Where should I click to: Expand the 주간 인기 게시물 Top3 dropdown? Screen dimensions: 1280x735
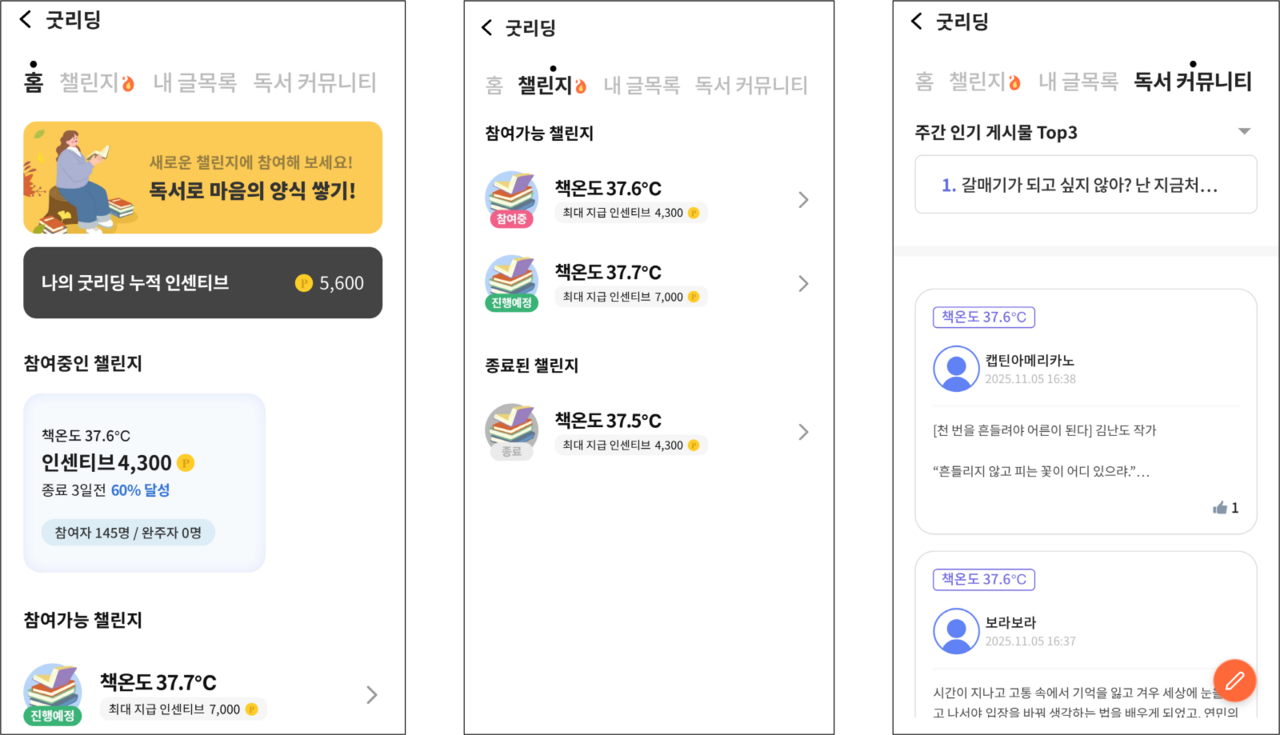pos(1244,130)
